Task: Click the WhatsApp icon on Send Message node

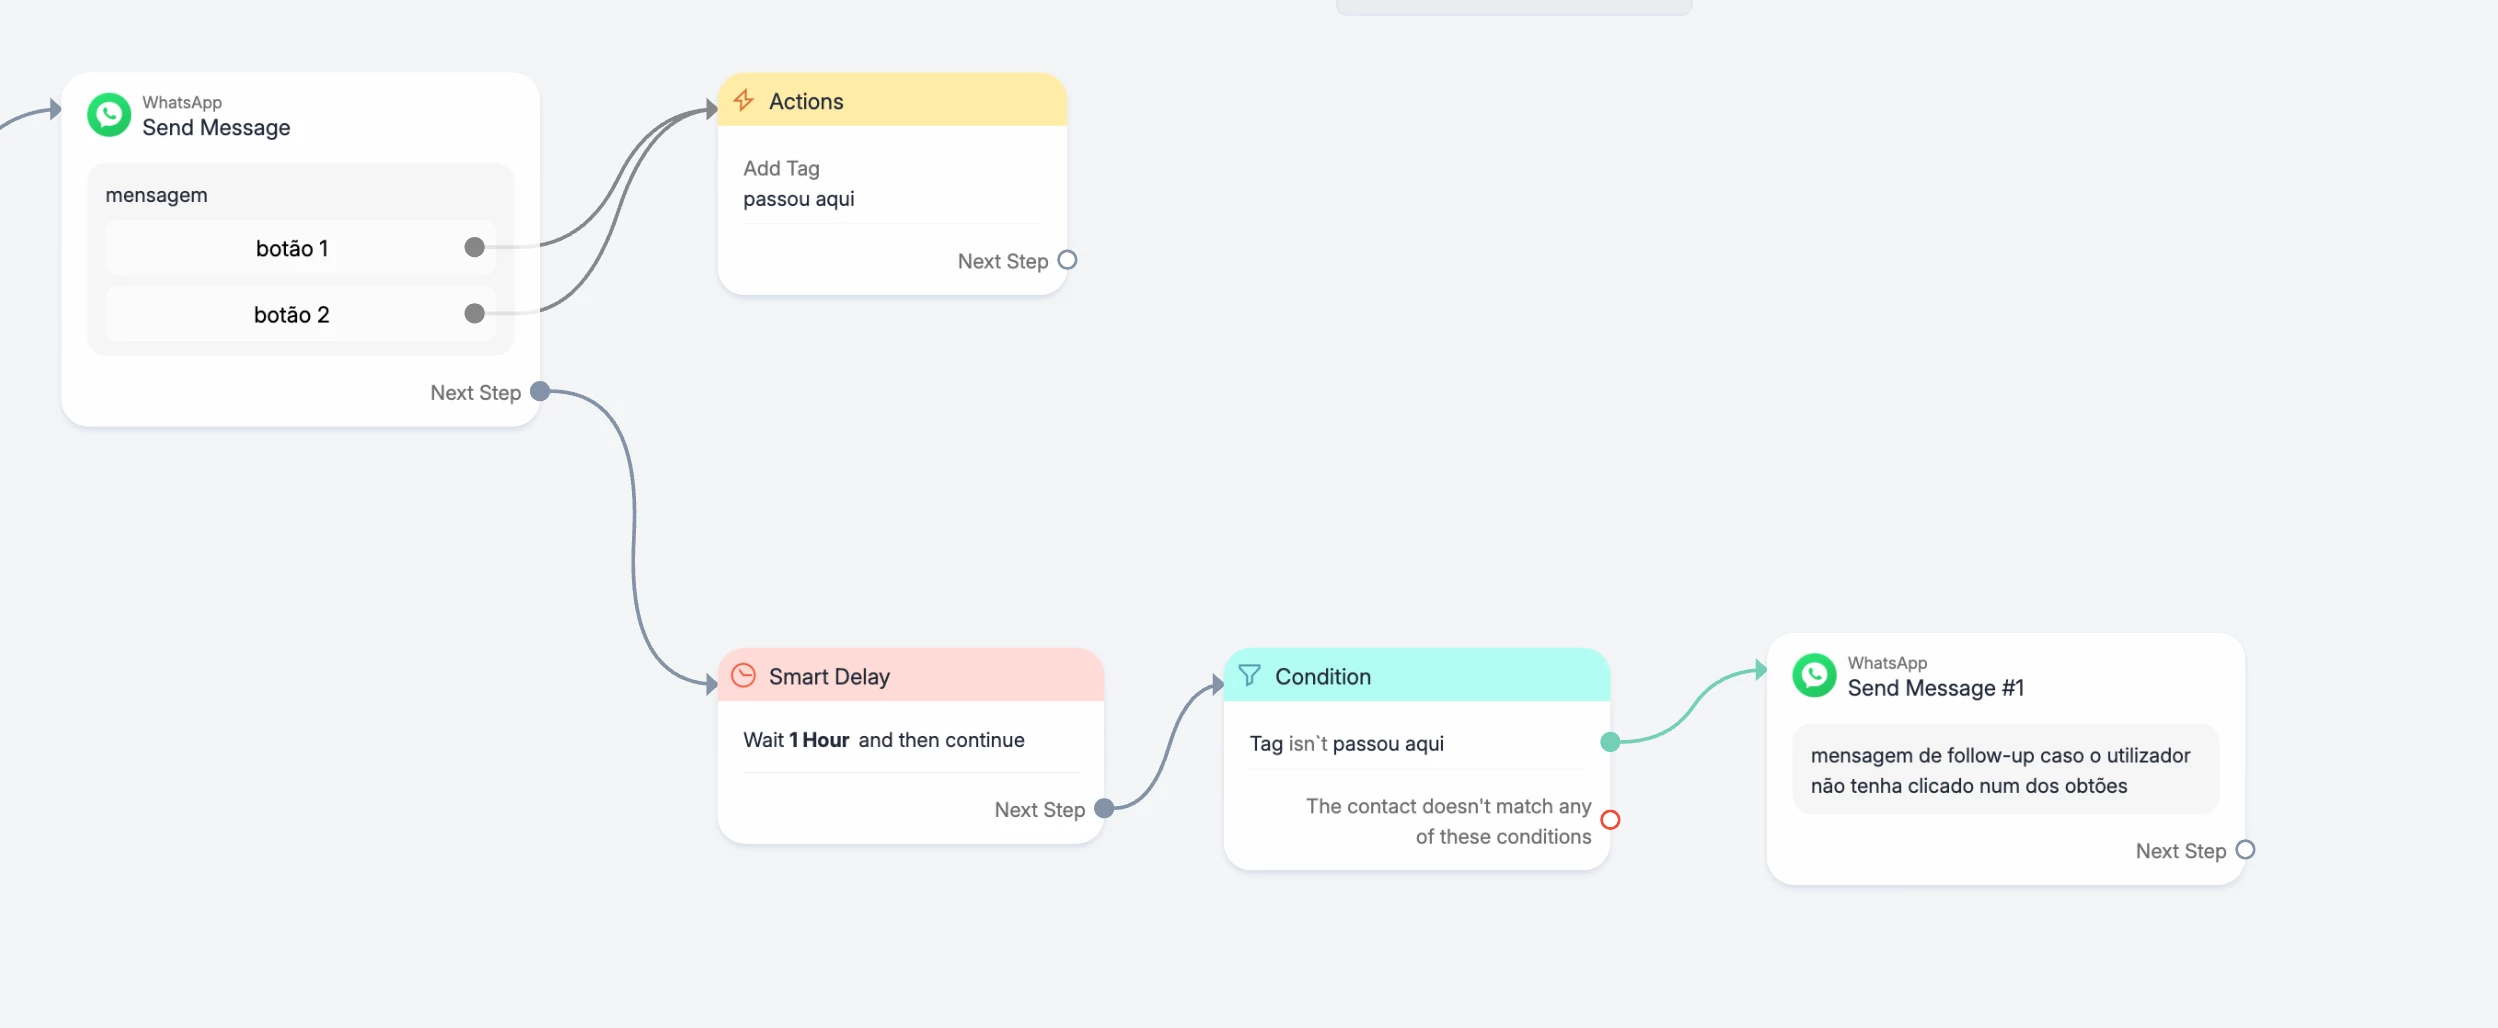Action: tap(109, 115)
